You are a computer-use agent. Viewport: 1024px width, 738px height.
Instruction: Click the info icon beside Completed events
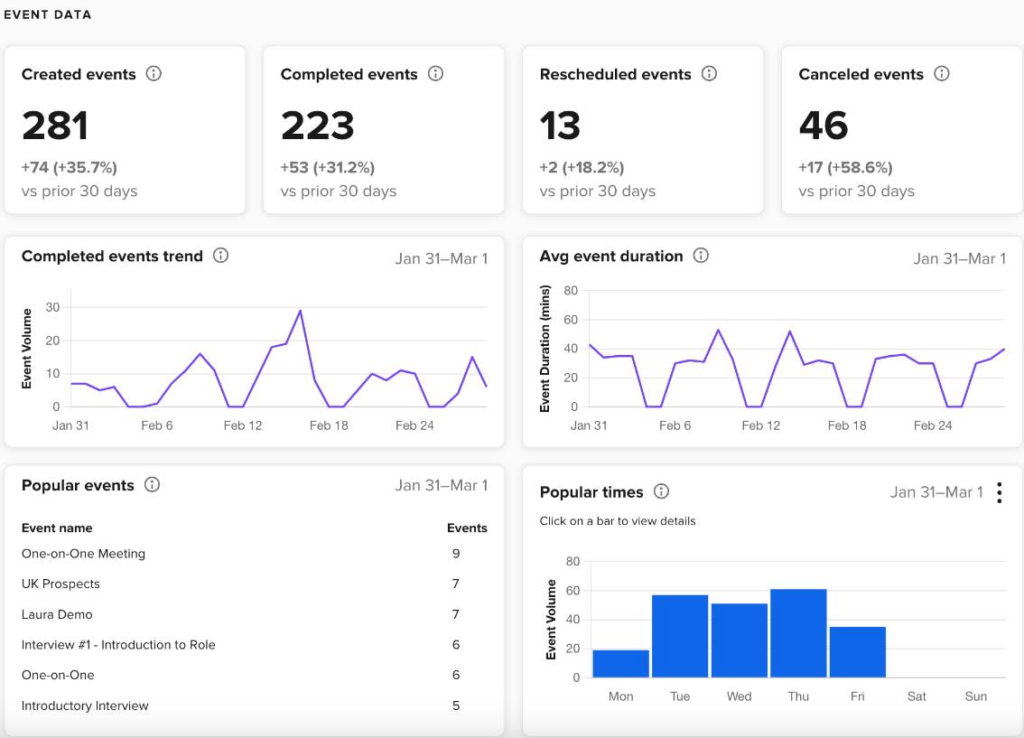pyautogui.click(x=436, y=74)
